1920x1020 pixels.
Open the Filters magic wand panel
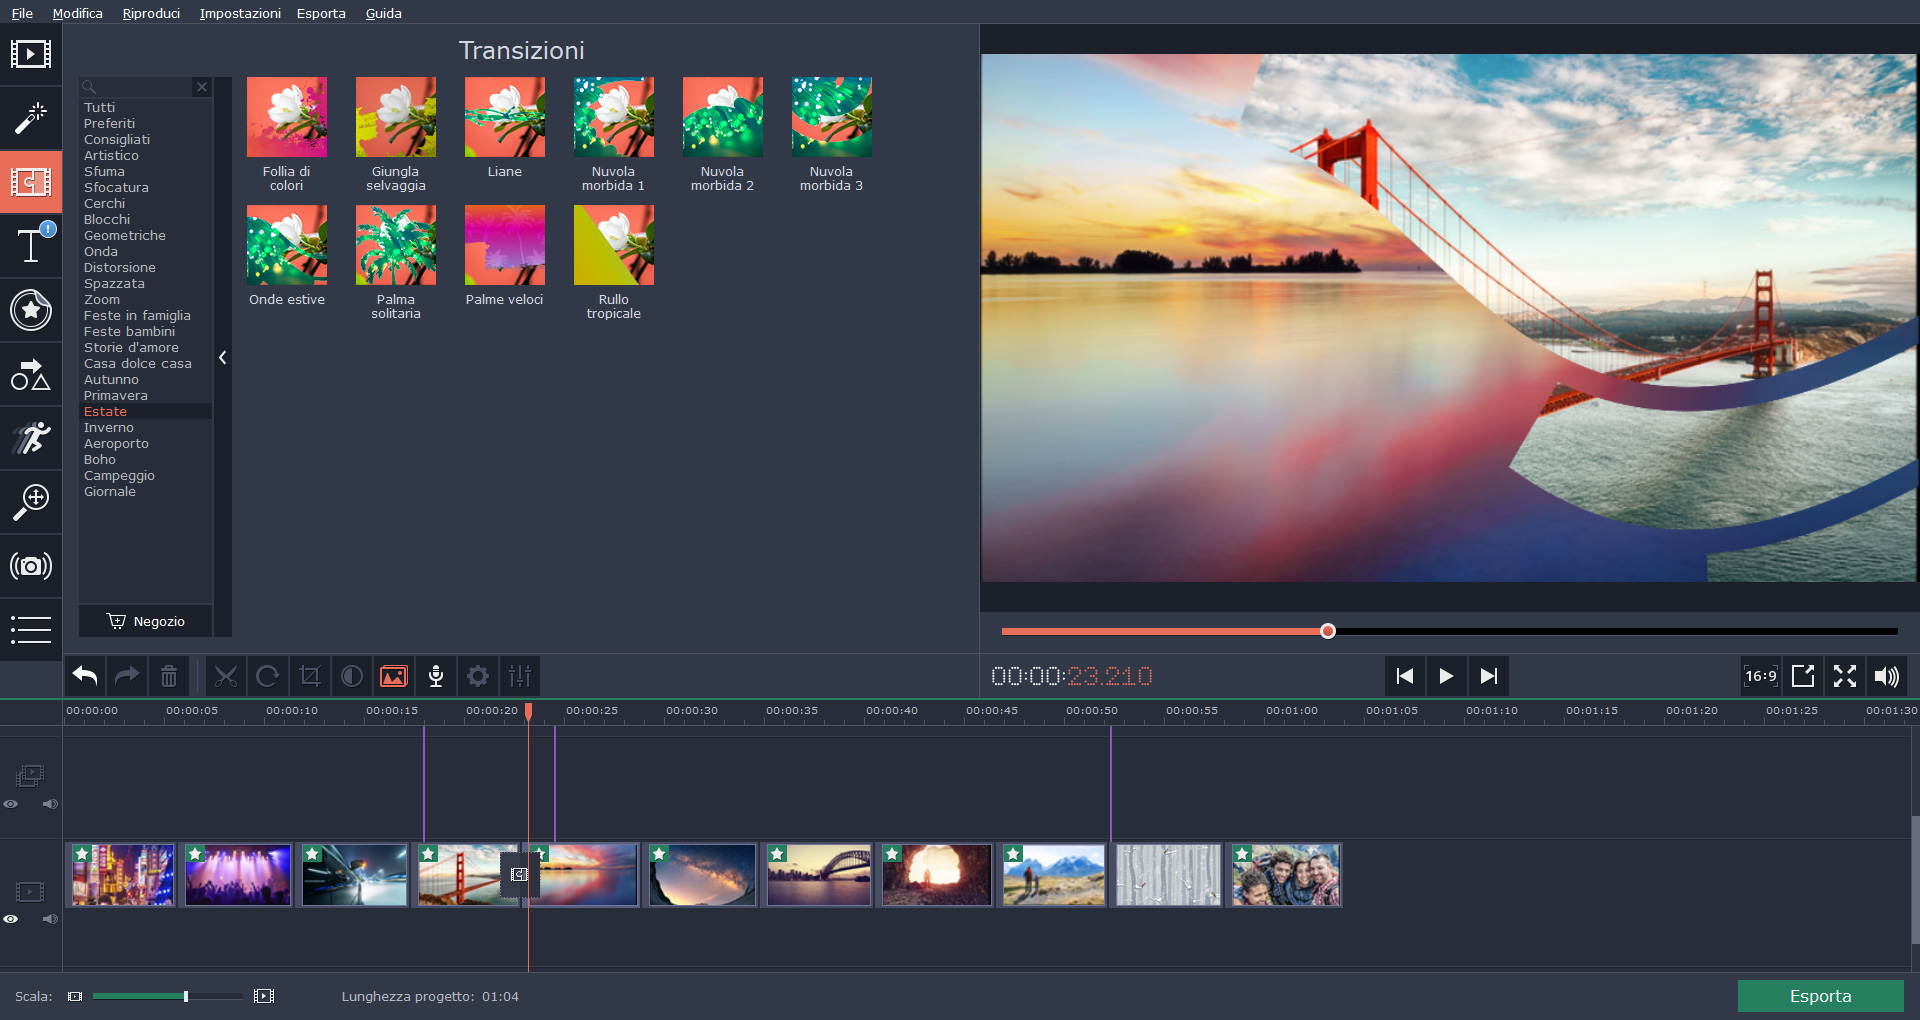pos(30,118)
